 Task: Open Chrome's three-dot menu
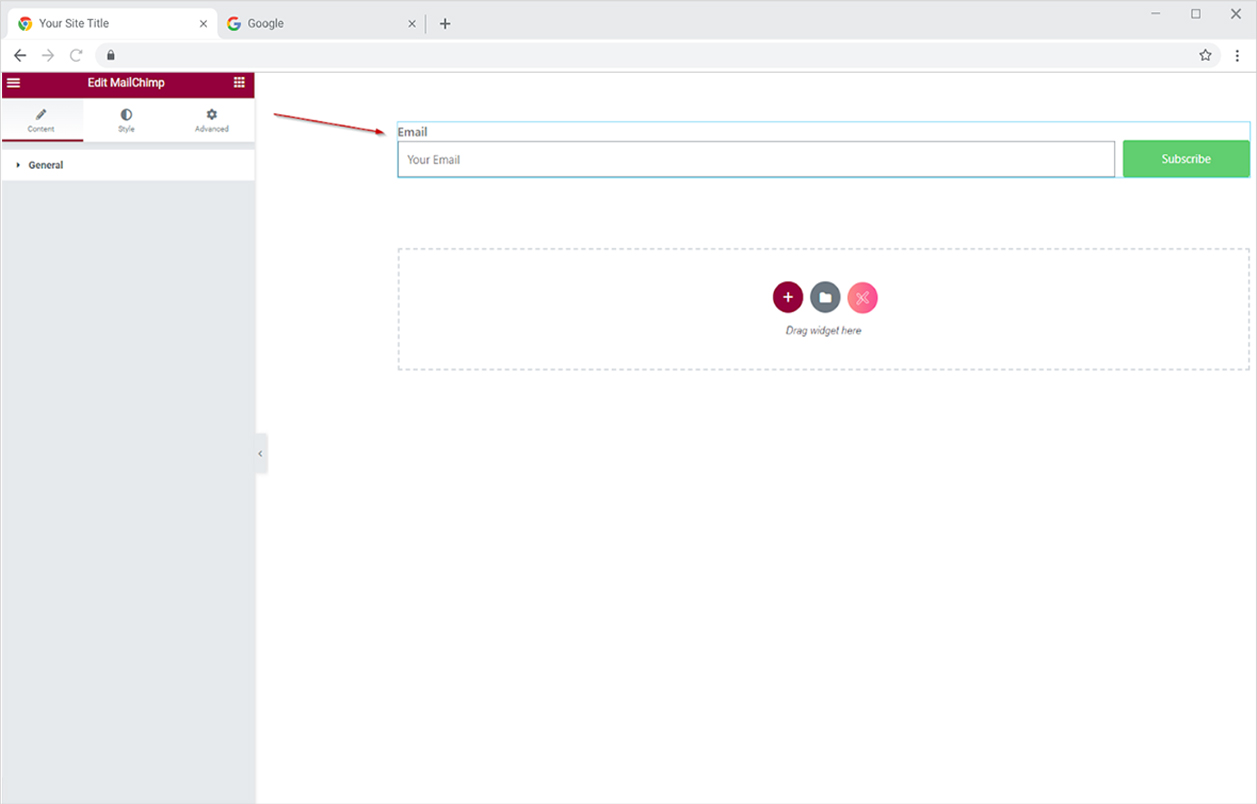(x=1237, y=55)
